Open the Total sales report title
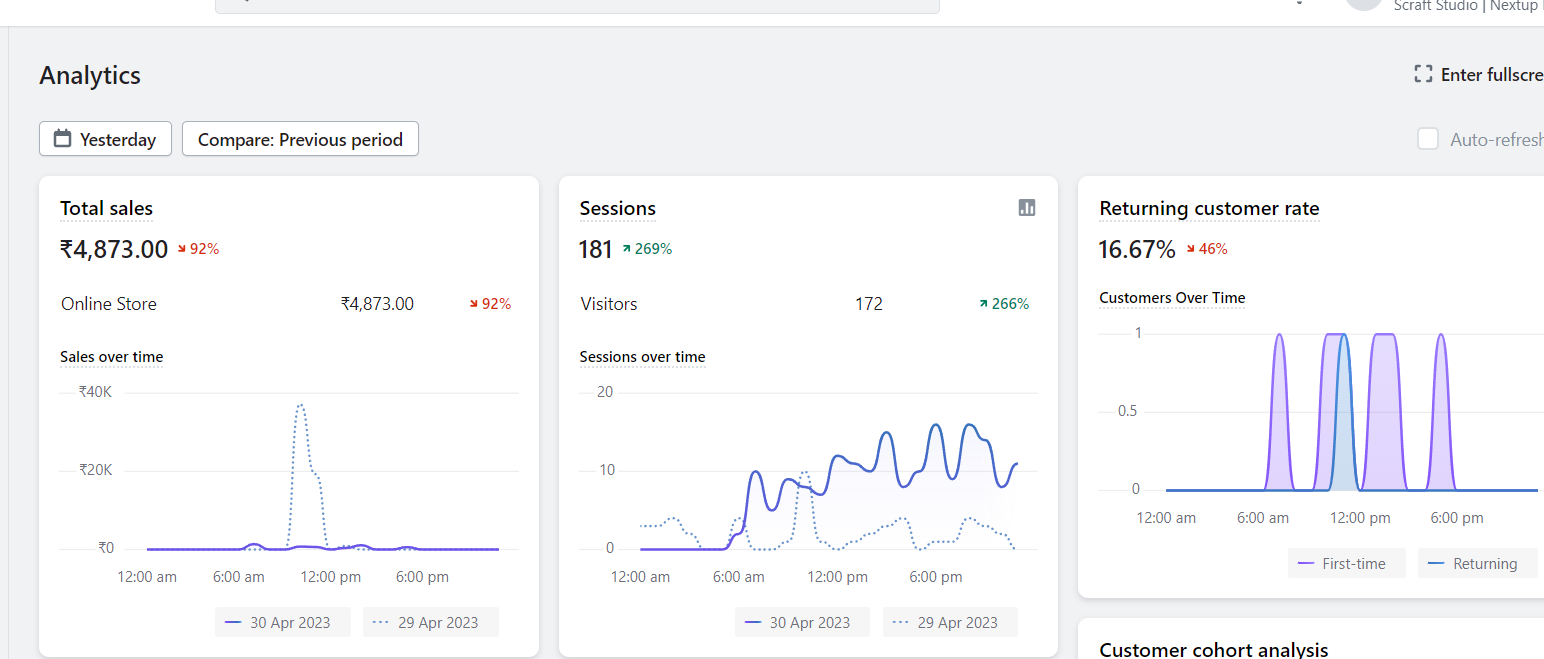 pyautogui.click(x=106, y=208)
